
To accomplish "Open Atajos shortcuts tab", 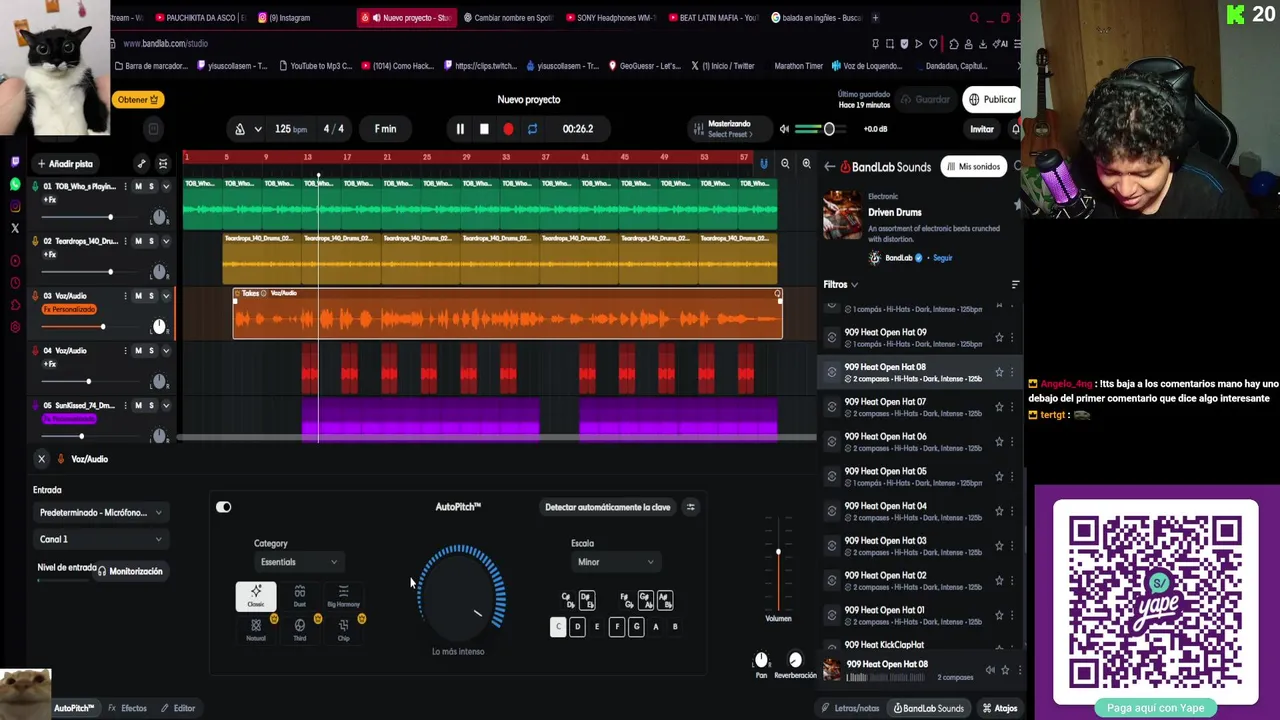I will pyautogui.click(x=1000, y=708).
